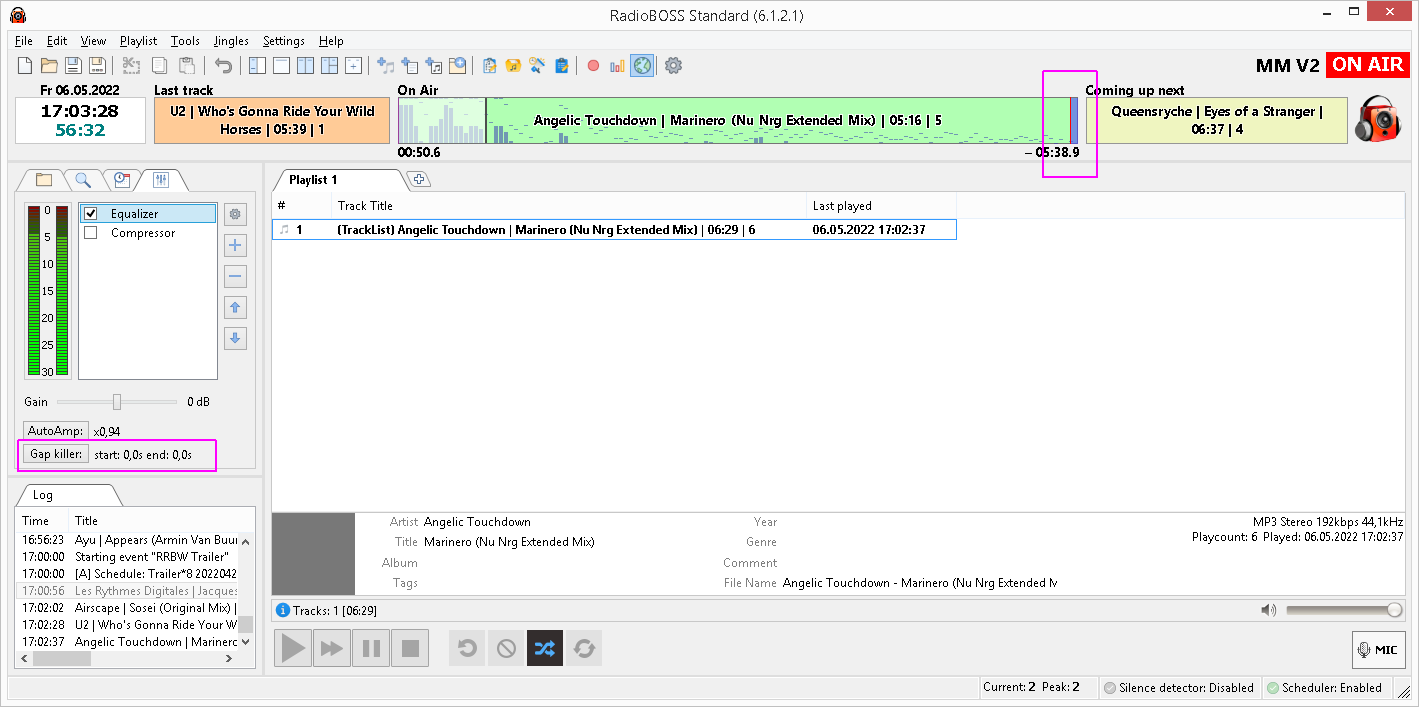Click the Save As floppy disk icon
The height and width of the screenshot is (707, 1419).
97,66
